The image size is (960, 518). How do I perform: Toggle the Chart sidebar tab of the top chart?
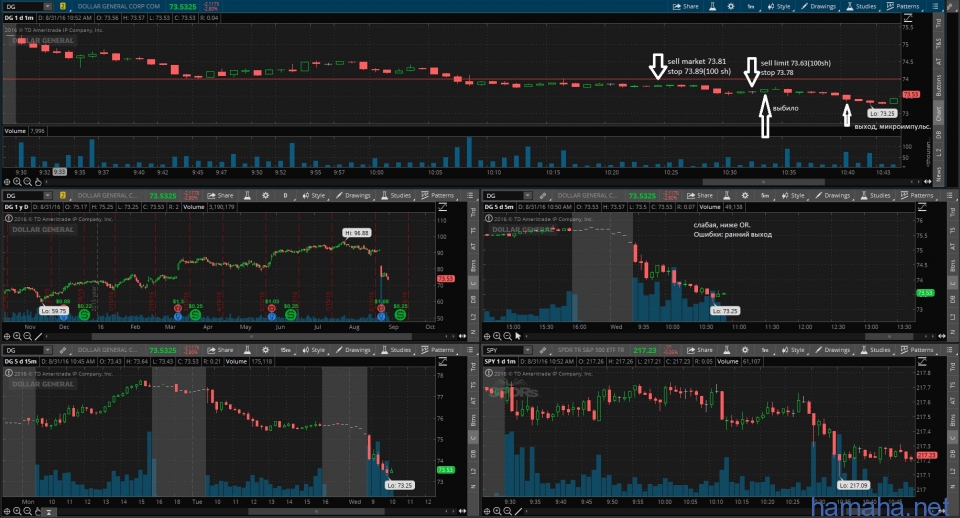(938, 114)
